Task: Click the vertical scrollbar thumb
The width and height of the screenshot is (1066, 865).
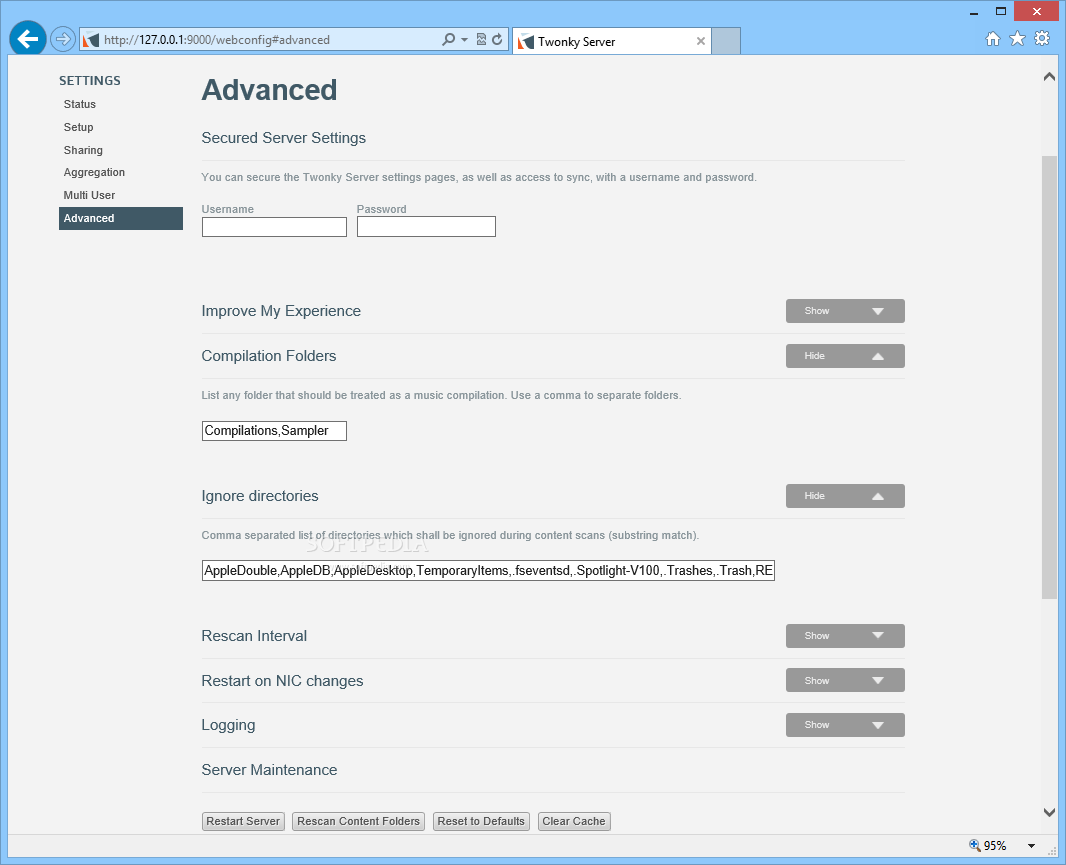Action: click(1049, 377)
